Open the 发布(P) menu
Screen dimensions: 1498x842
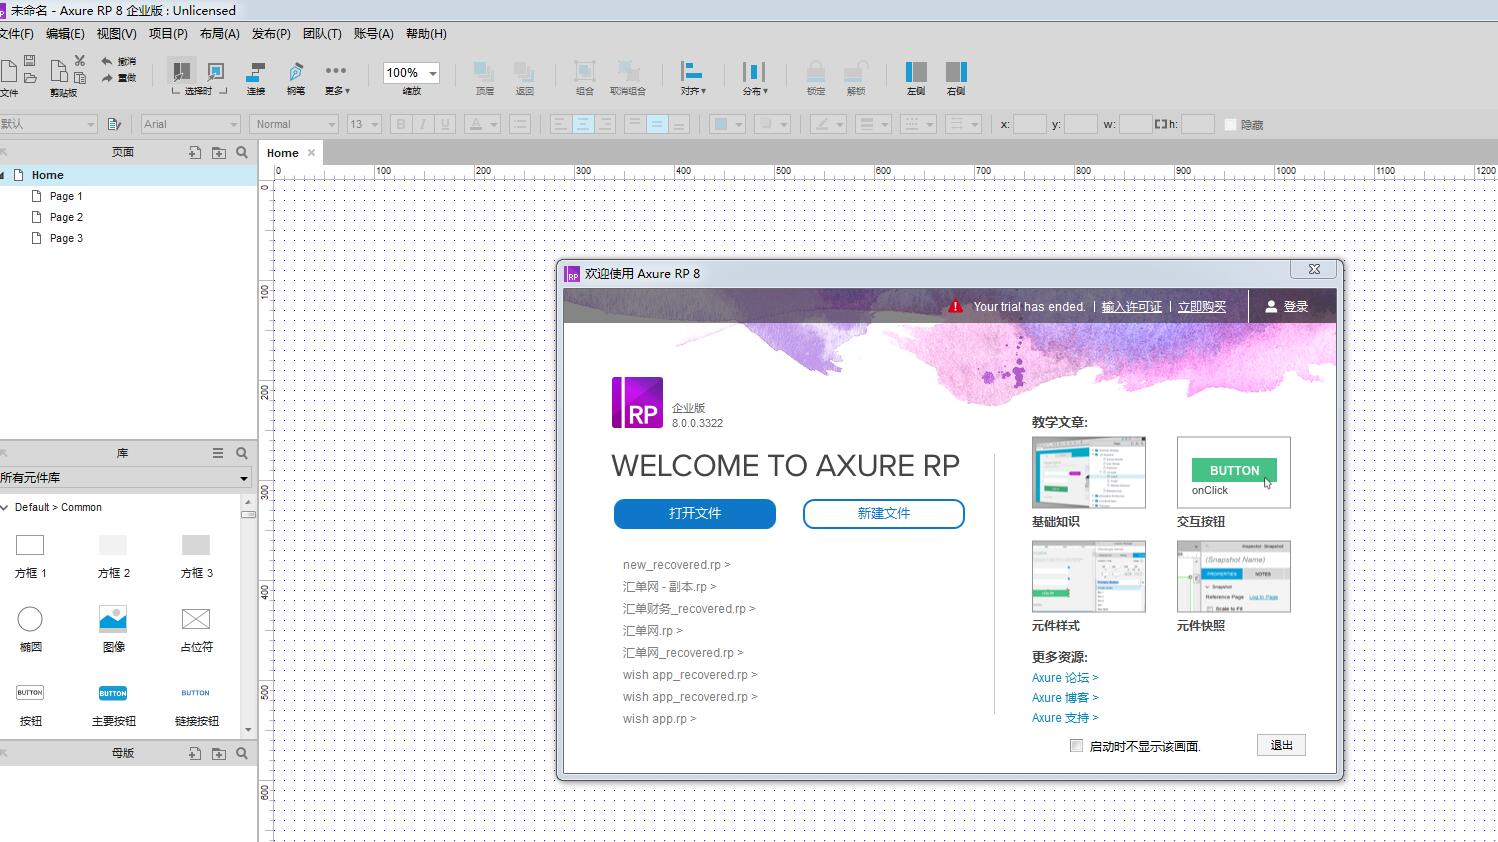coord(271,34)
